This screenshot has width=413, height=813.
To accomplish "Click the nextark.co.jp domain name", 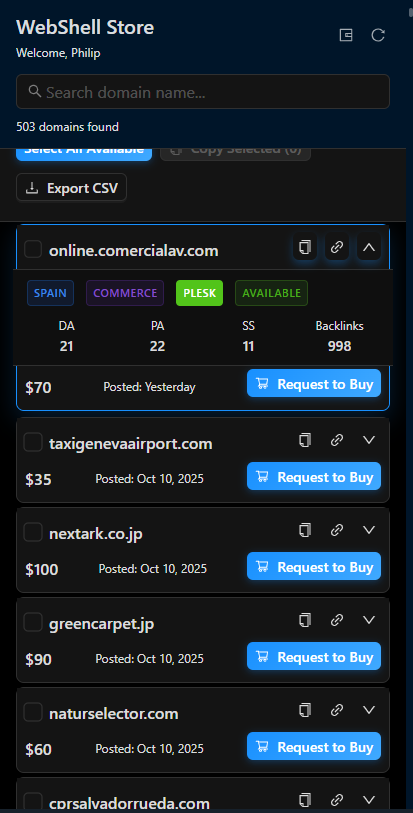I will 96,534.
